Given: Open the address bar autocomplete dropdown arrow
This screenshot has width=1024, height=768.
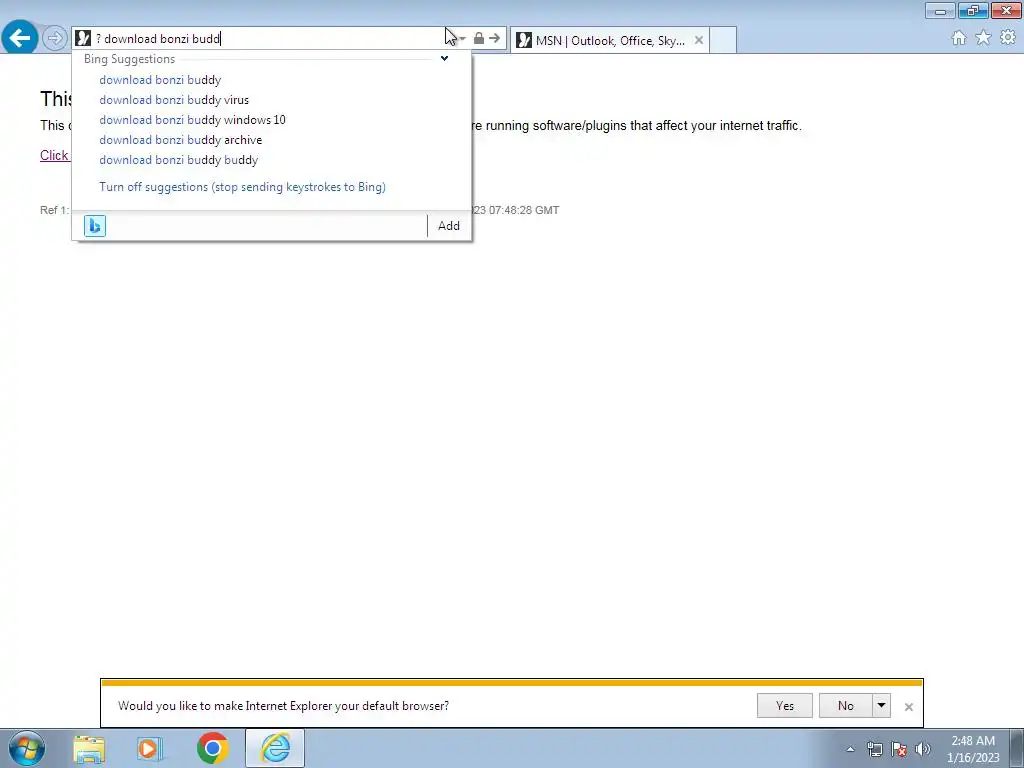Looking at the screenshot, I should click(x=462, y=39).
